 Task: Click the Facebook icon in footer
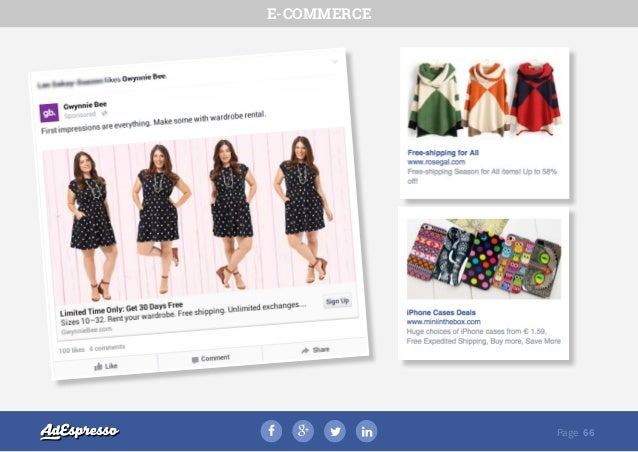pyautogui.click(x=271, y=431)
